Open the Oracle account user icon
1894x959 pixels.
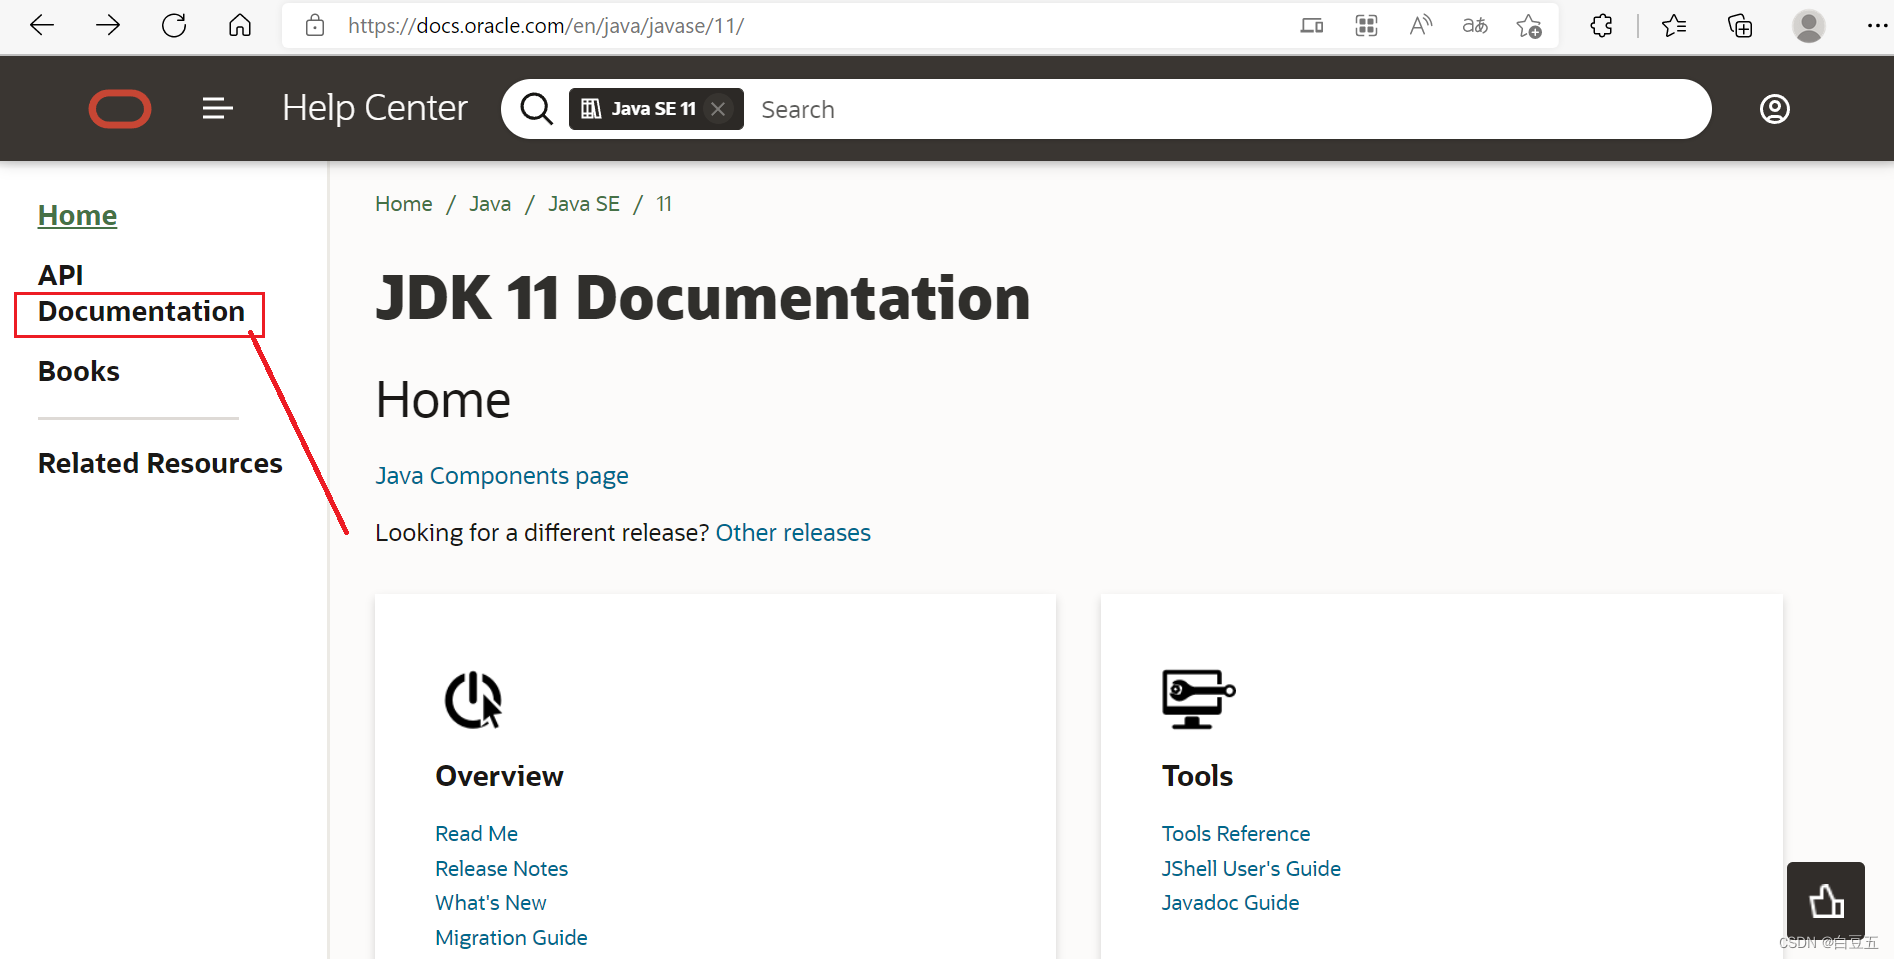1775,109
